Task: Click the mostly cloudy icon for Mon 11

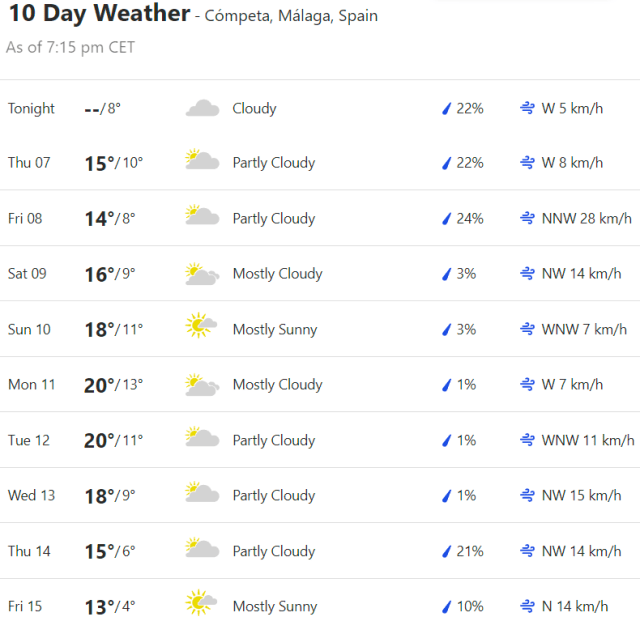Action: (x=202, y=385)
